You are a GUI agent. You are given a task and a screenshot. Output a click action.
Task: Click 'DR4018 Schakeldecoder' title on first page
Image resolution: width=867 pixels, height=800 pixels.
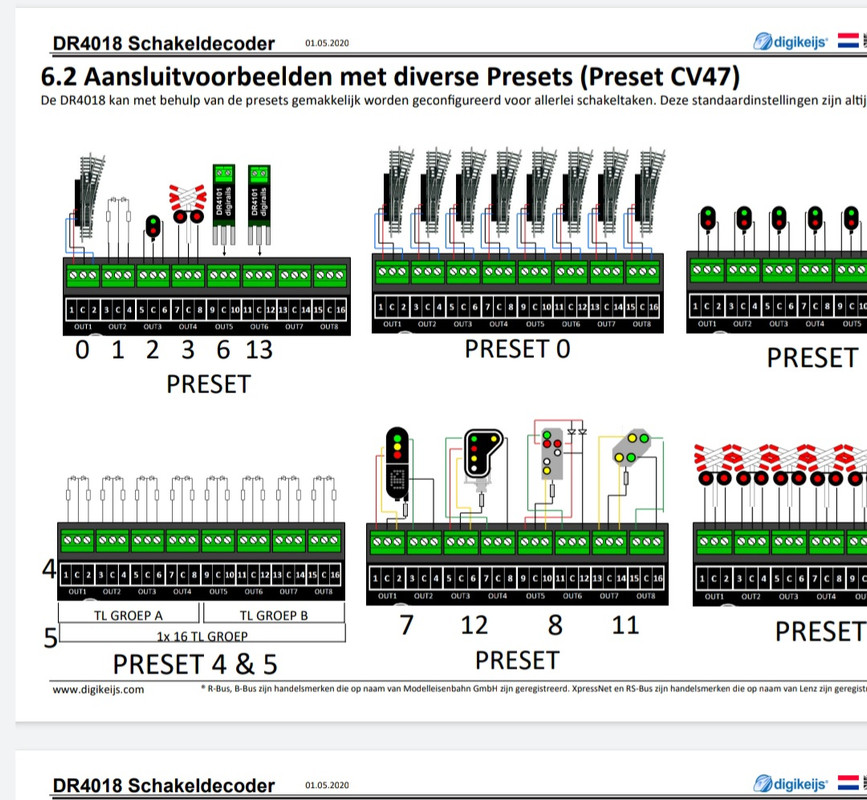click(164, 43)
